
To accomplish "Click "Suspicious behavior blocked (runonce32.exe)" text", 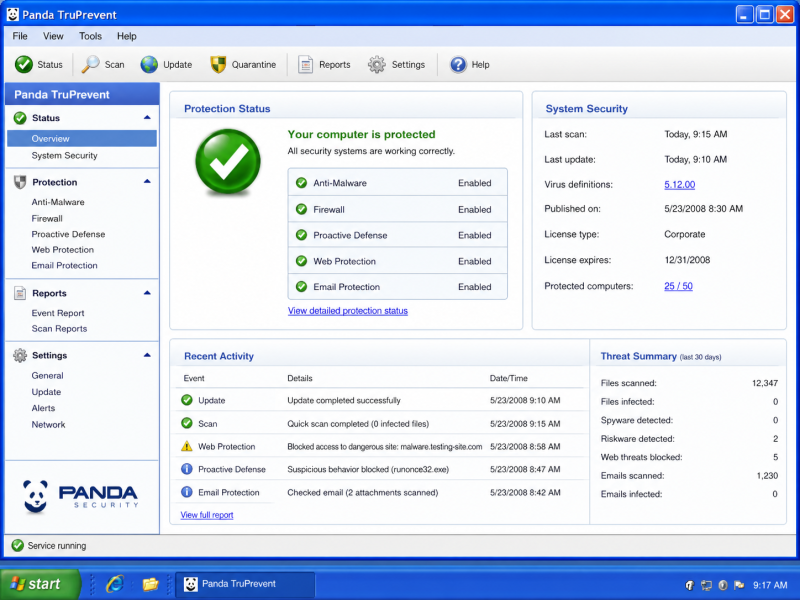I will coord(368,469).
